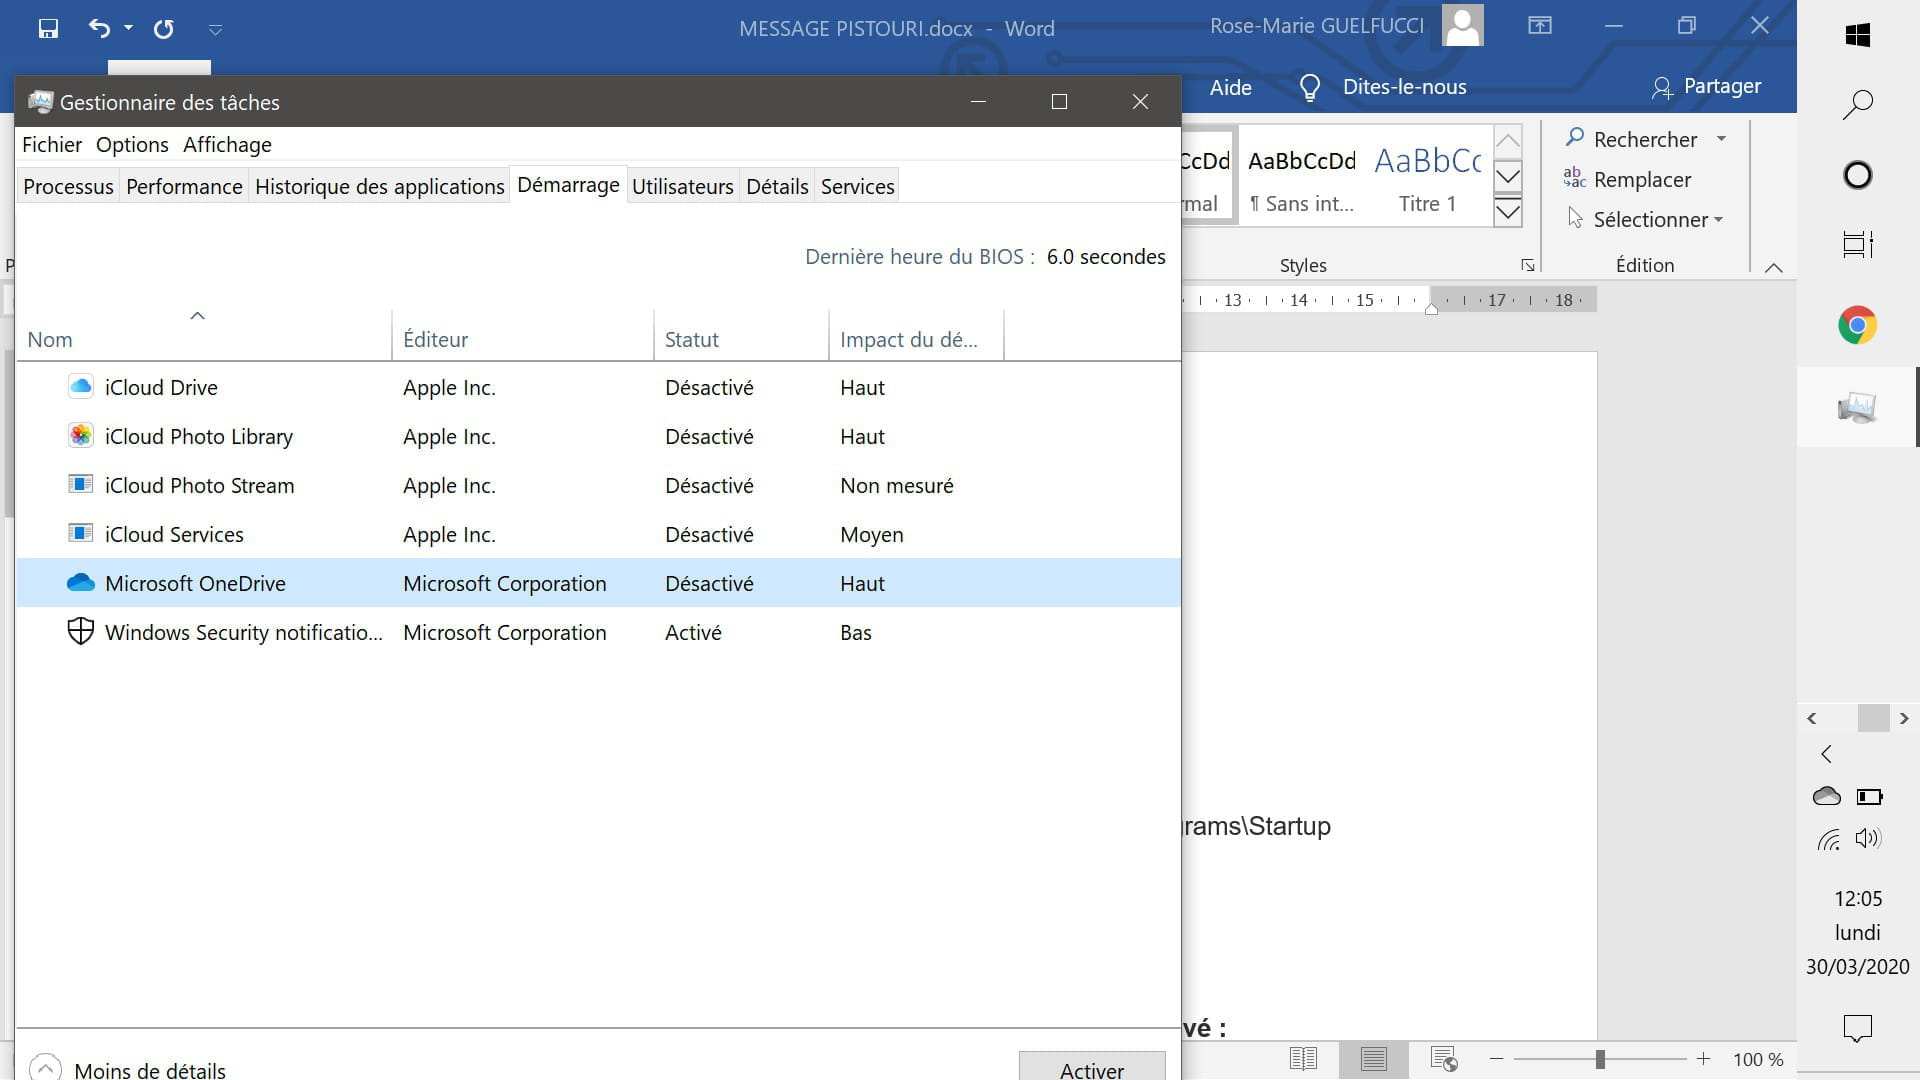This screenshot has width=1920, height=1080.
Task: Click '6.0 secondes' BIOS time value
Action: 1106,257
